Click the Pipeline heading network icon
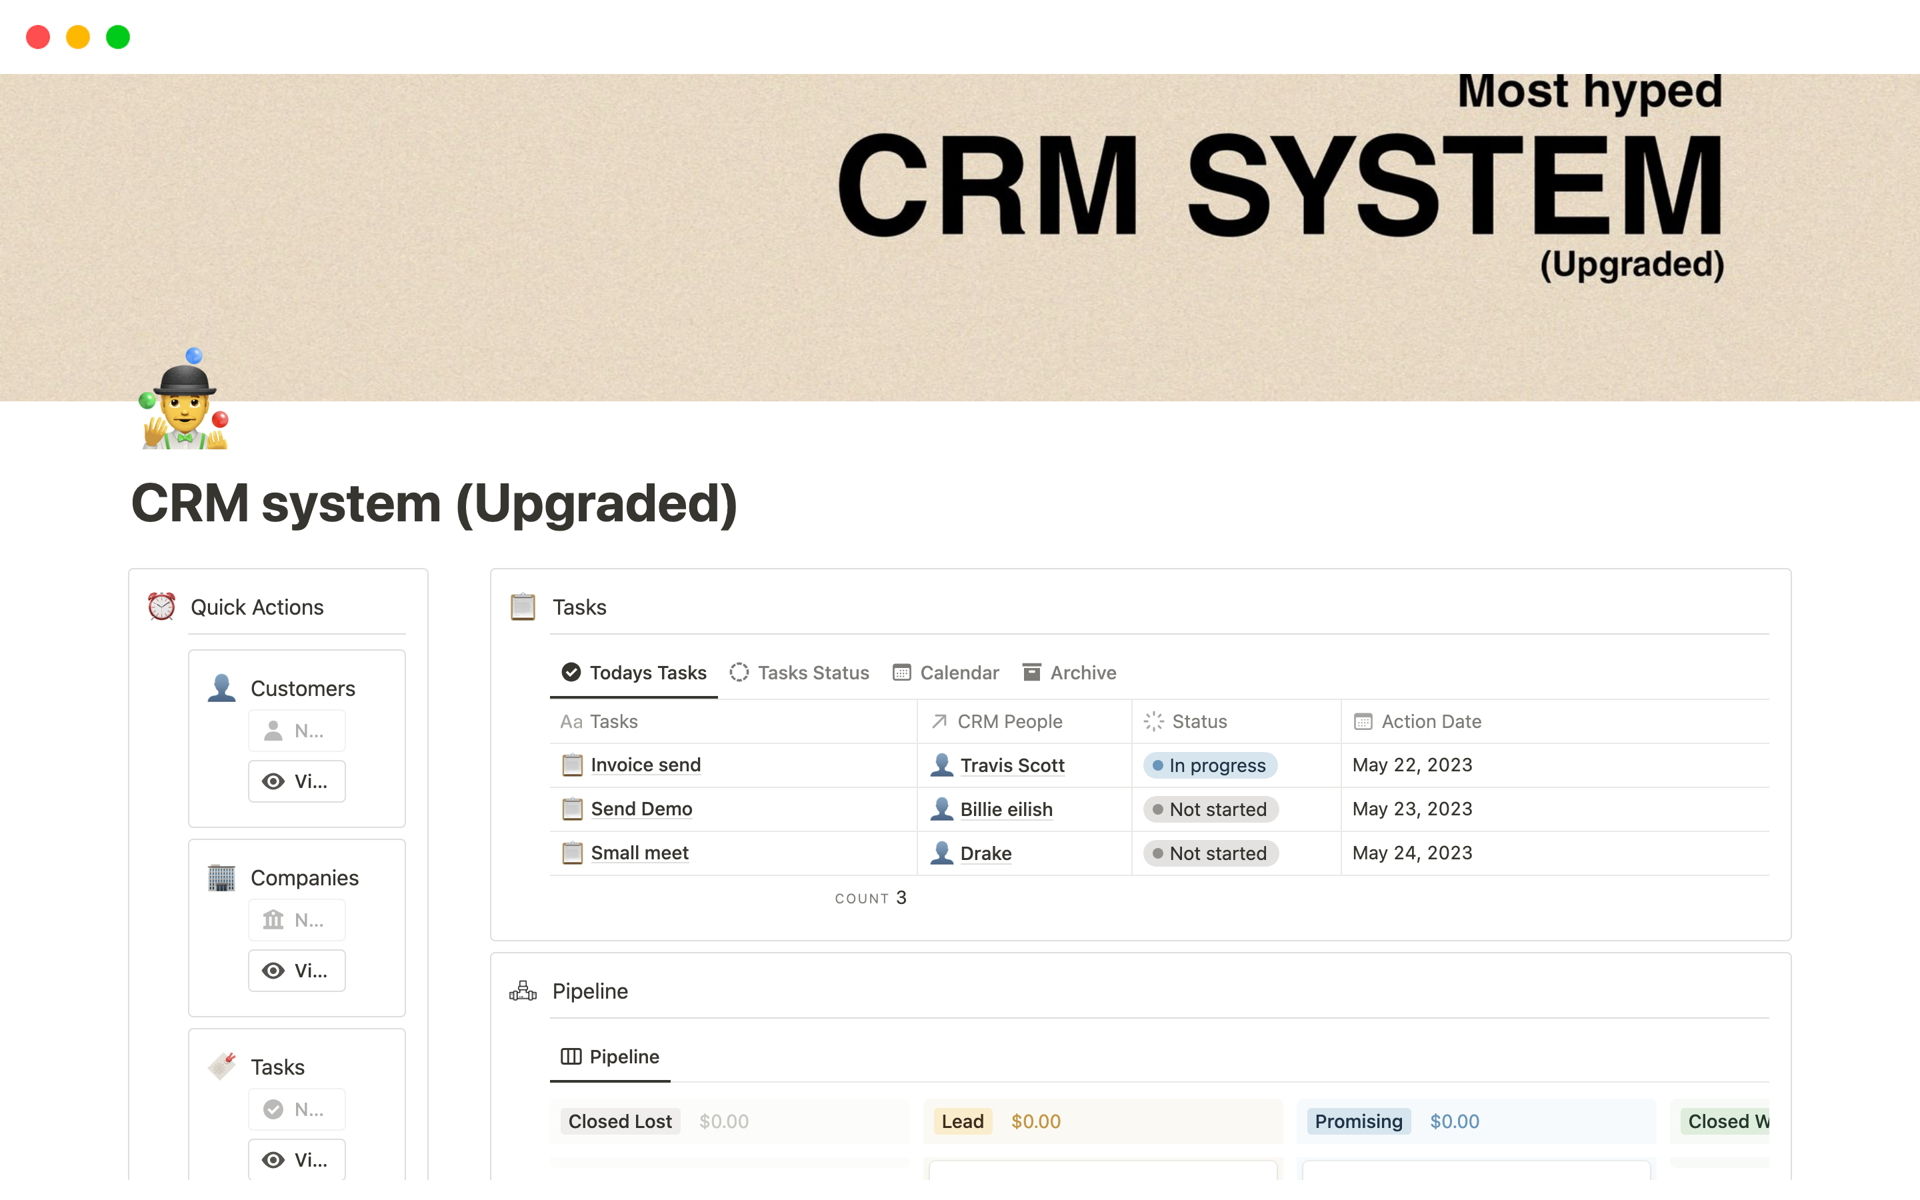Screen dimensions: 1920x1200 523,991
